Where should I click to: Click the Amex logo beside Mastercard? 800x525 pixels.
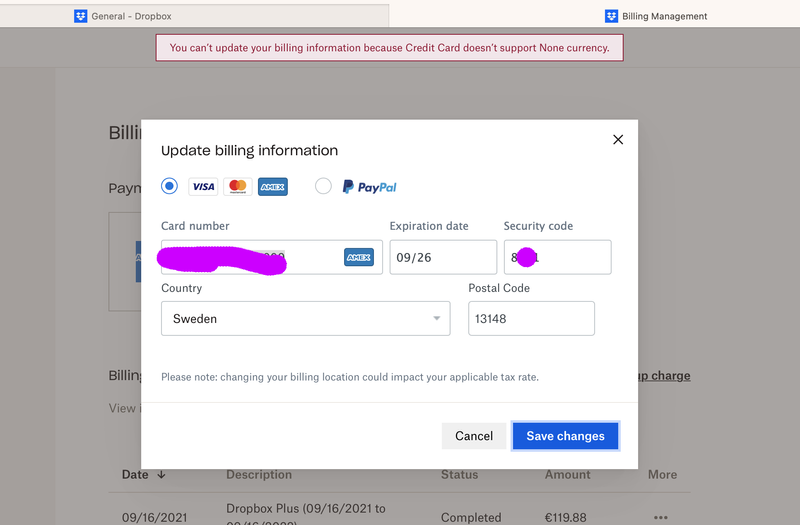272,187
